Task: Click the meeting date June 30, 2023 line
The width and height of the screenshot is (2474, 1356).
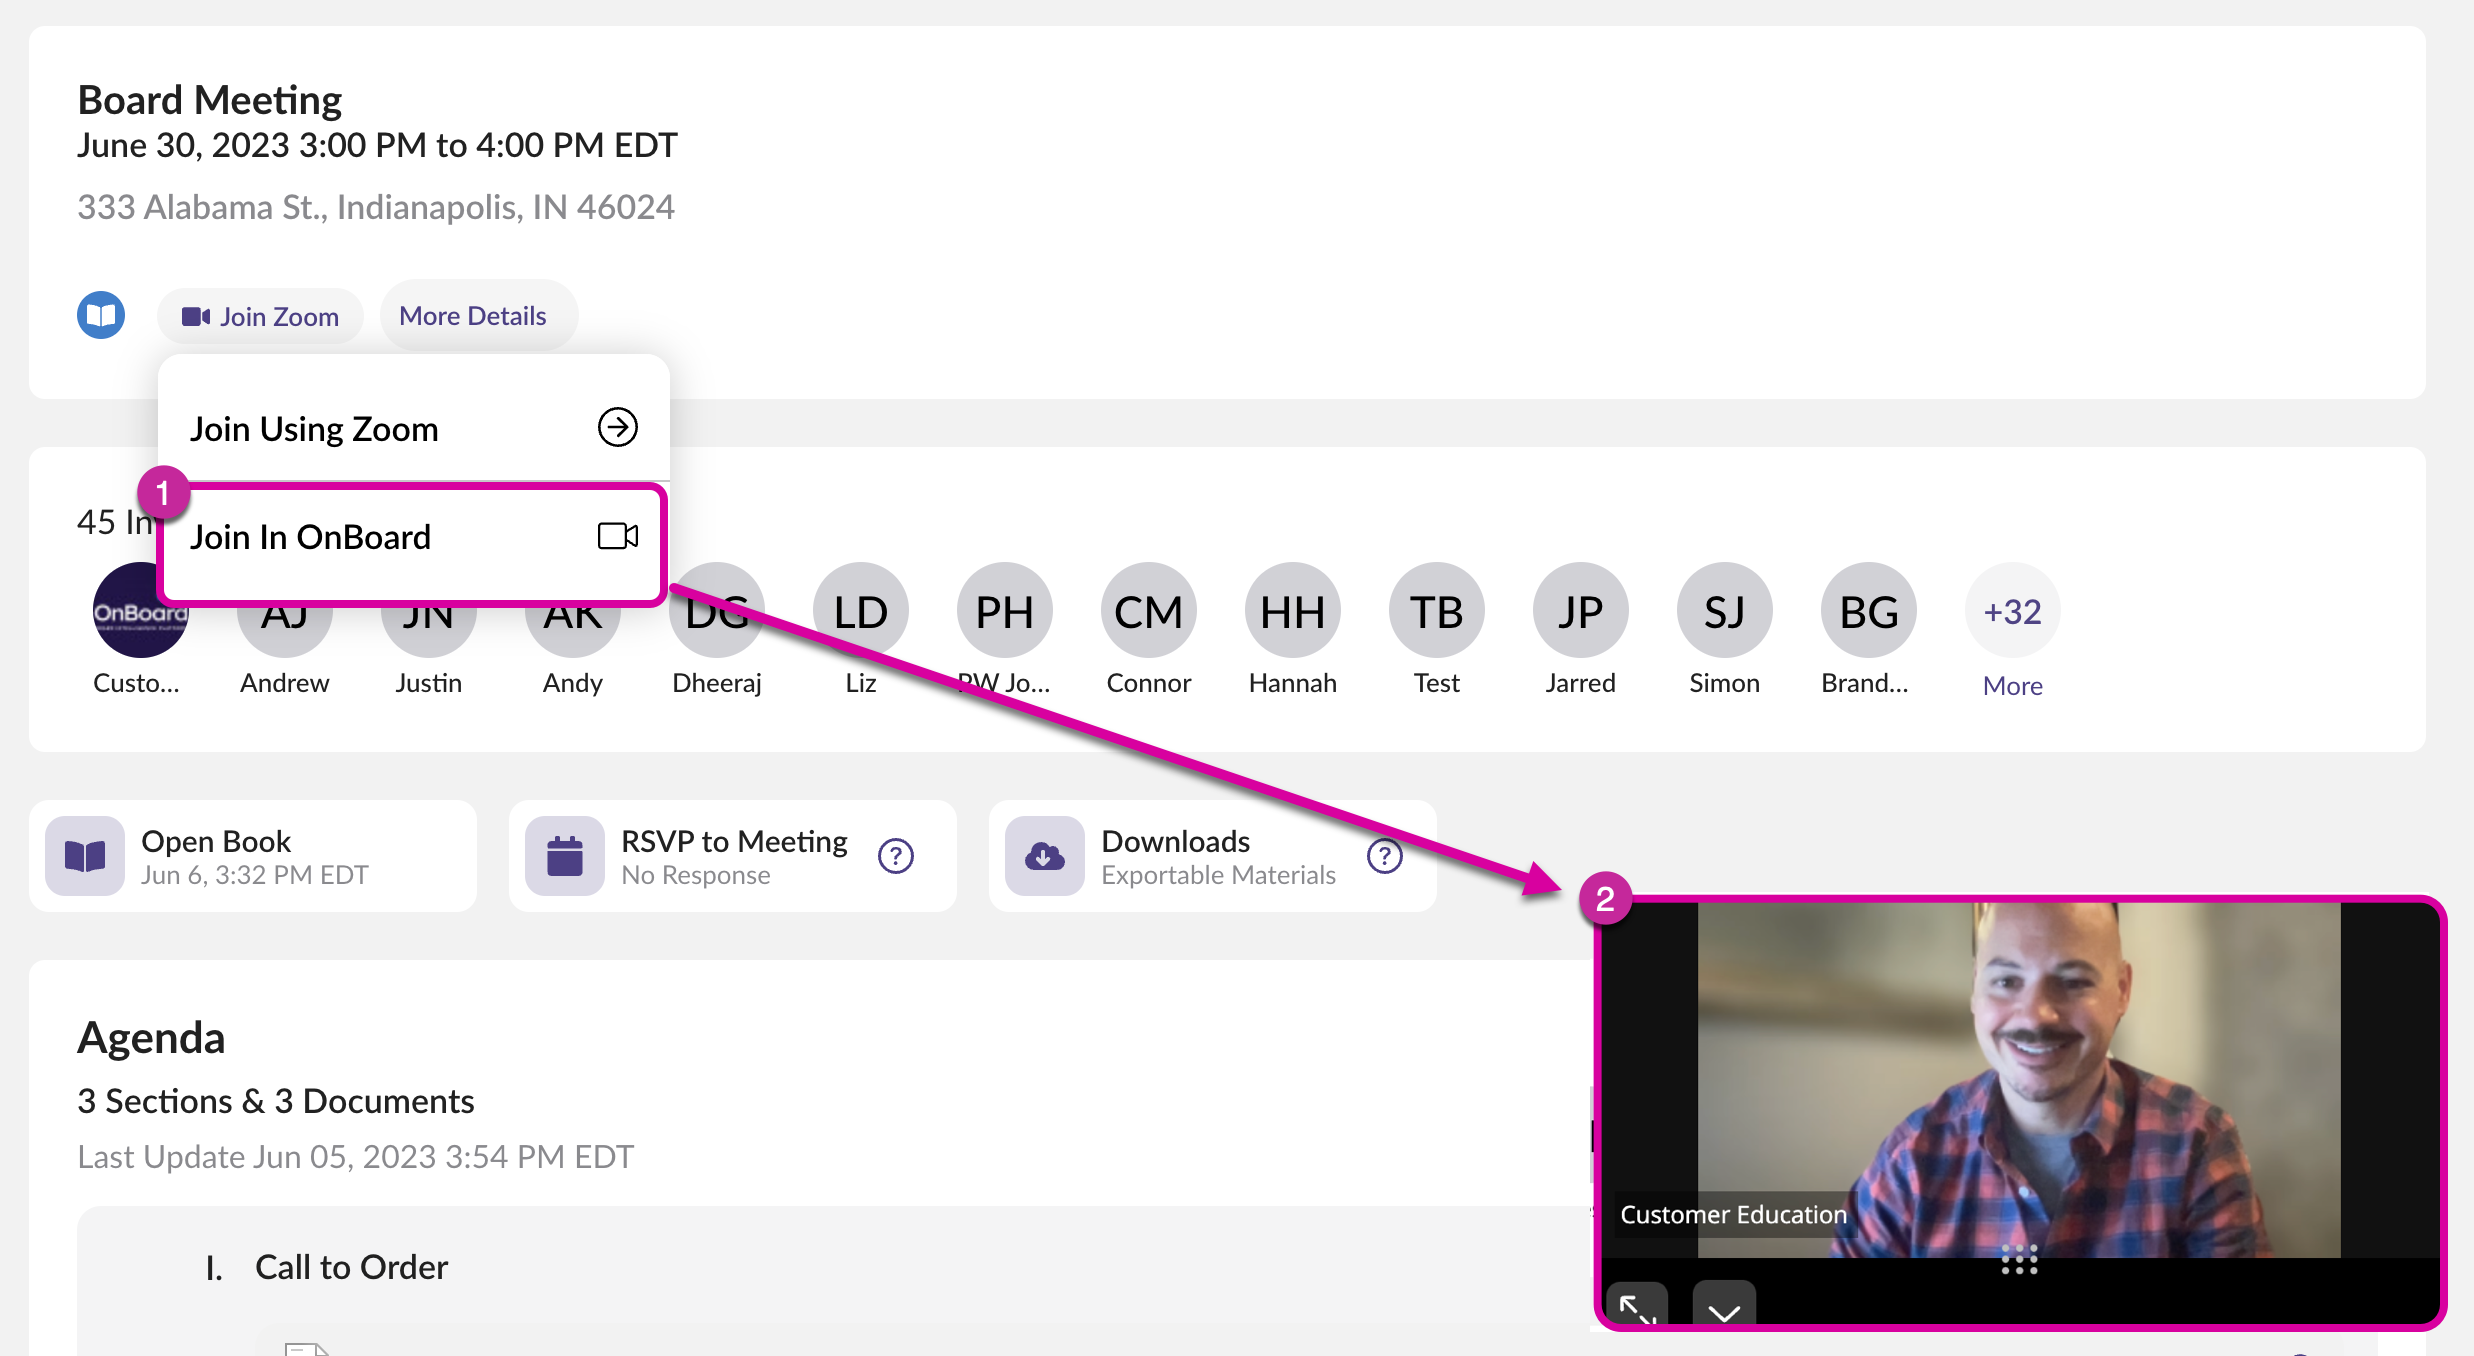Action: click(378, 145)
